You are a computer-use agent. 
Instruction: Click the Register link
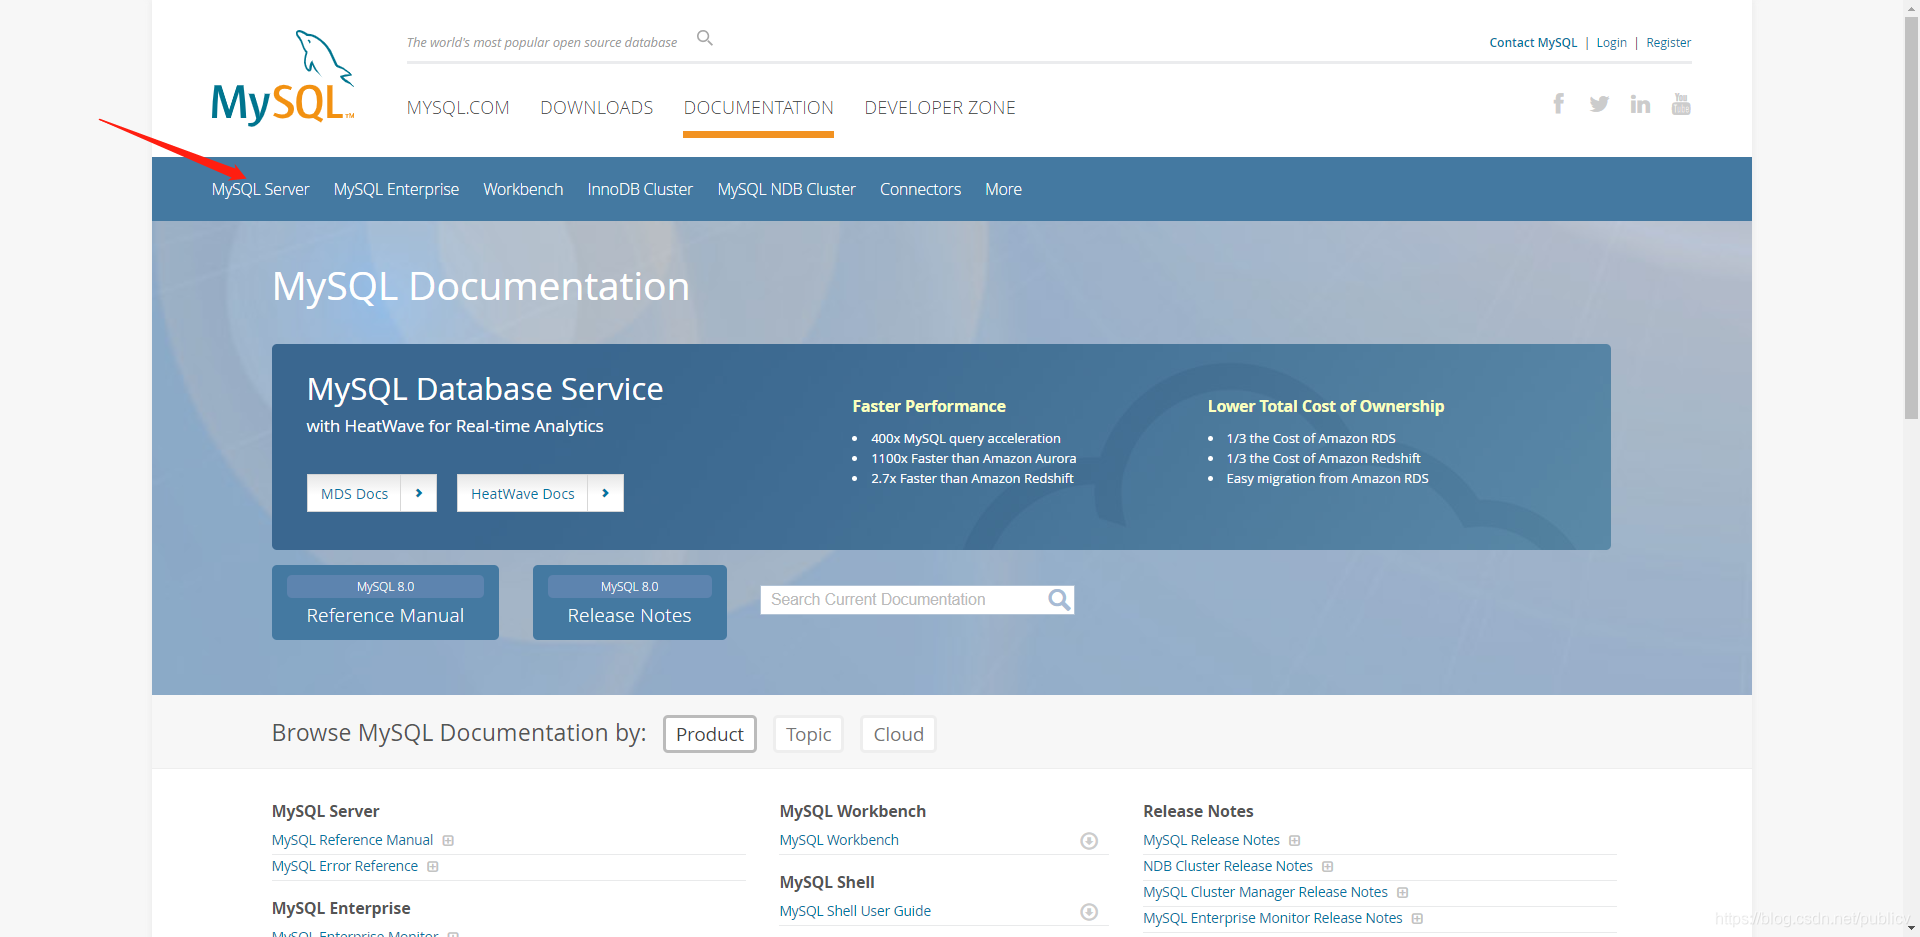1668,43
